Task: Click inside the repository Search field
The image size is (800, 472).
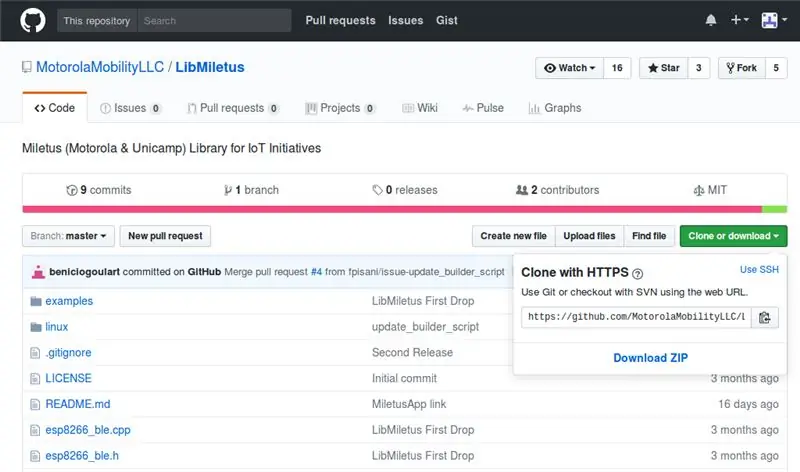Action: pos(214,21)
